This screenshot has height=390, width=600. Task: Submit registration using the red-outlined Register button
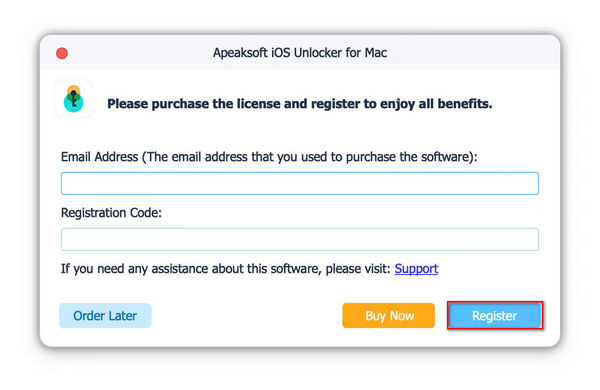pos(495,316)
